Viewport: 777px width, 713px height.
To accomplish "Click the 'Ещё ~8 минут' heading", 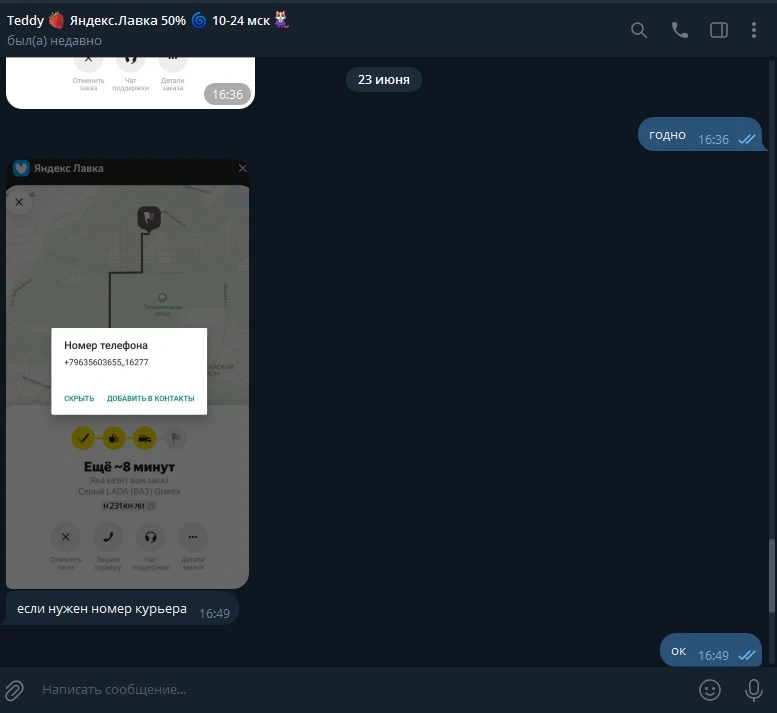I will [x=129, y=467].
